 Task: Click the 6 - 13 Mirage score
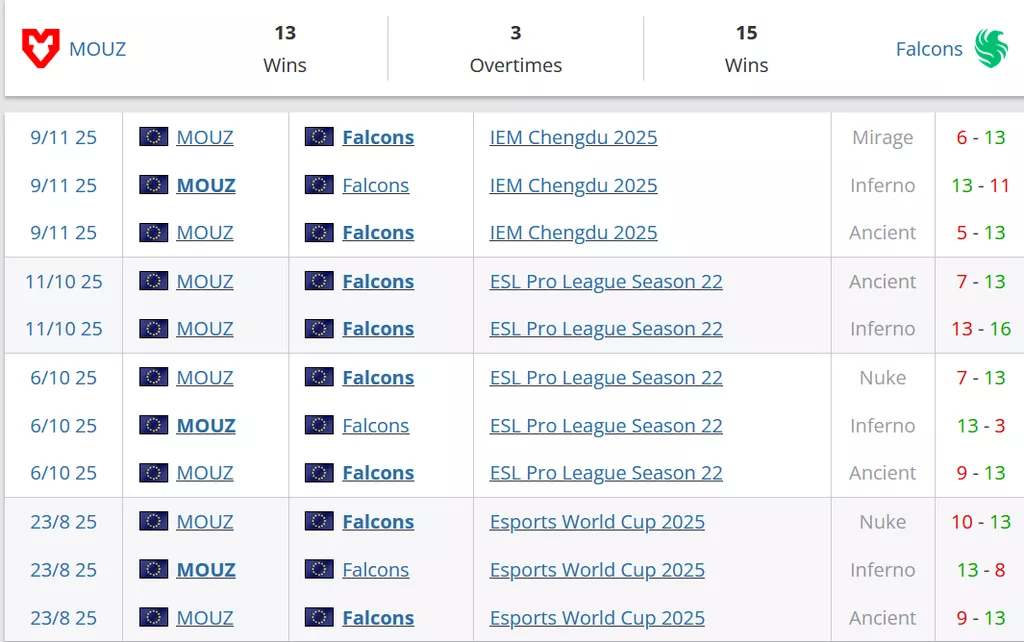pyautogui.click(x=980, y=137)
